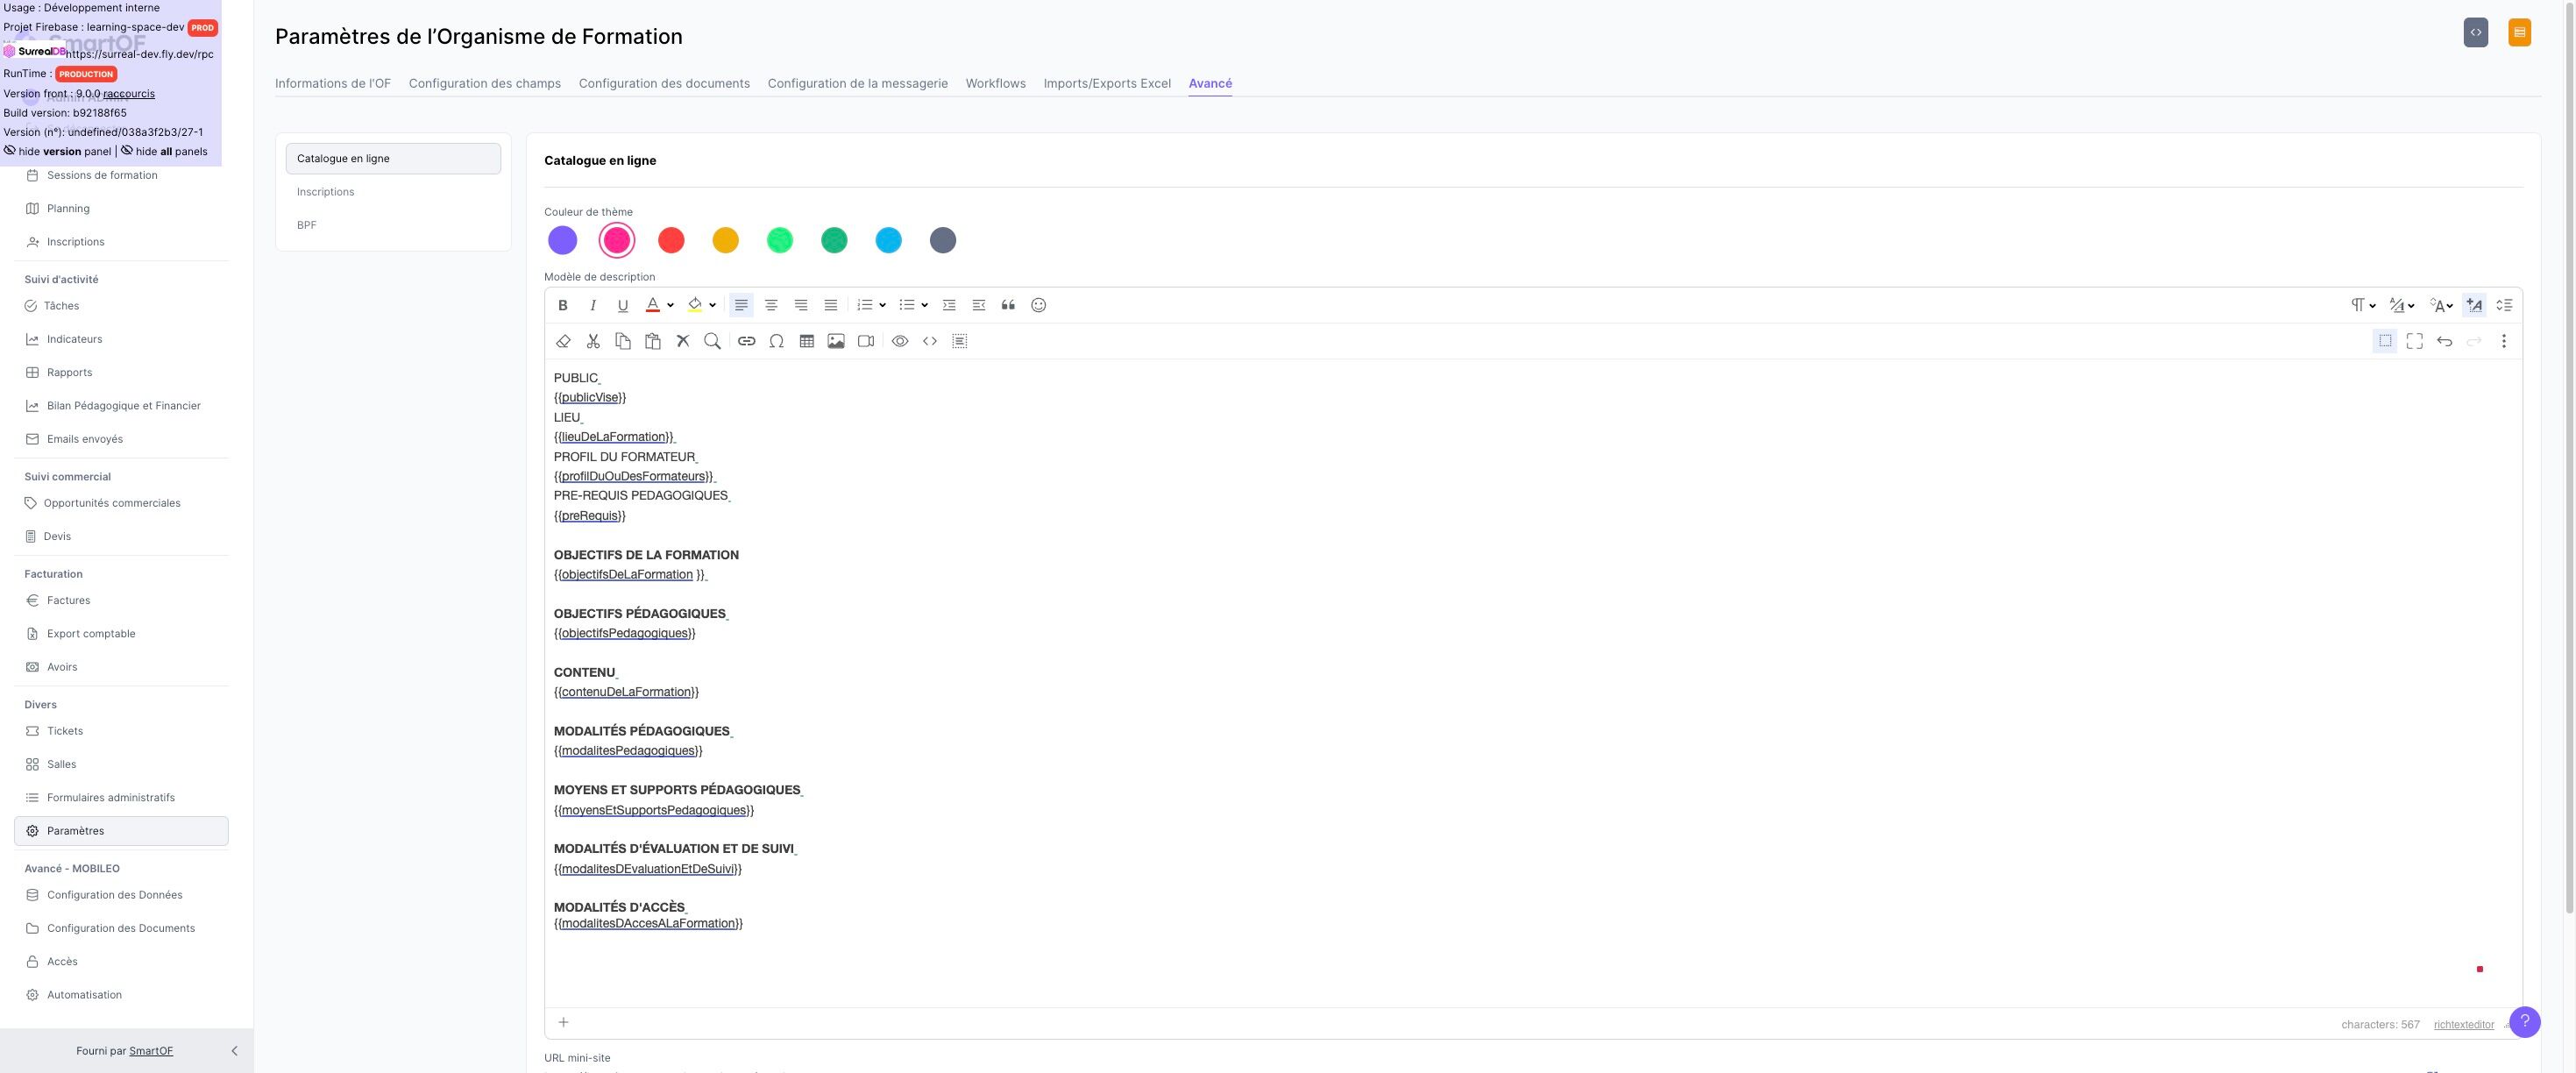This screenshot has width=2576, height=1073.
Task: Click the insert link icon
Action: [x=746, y=341]
